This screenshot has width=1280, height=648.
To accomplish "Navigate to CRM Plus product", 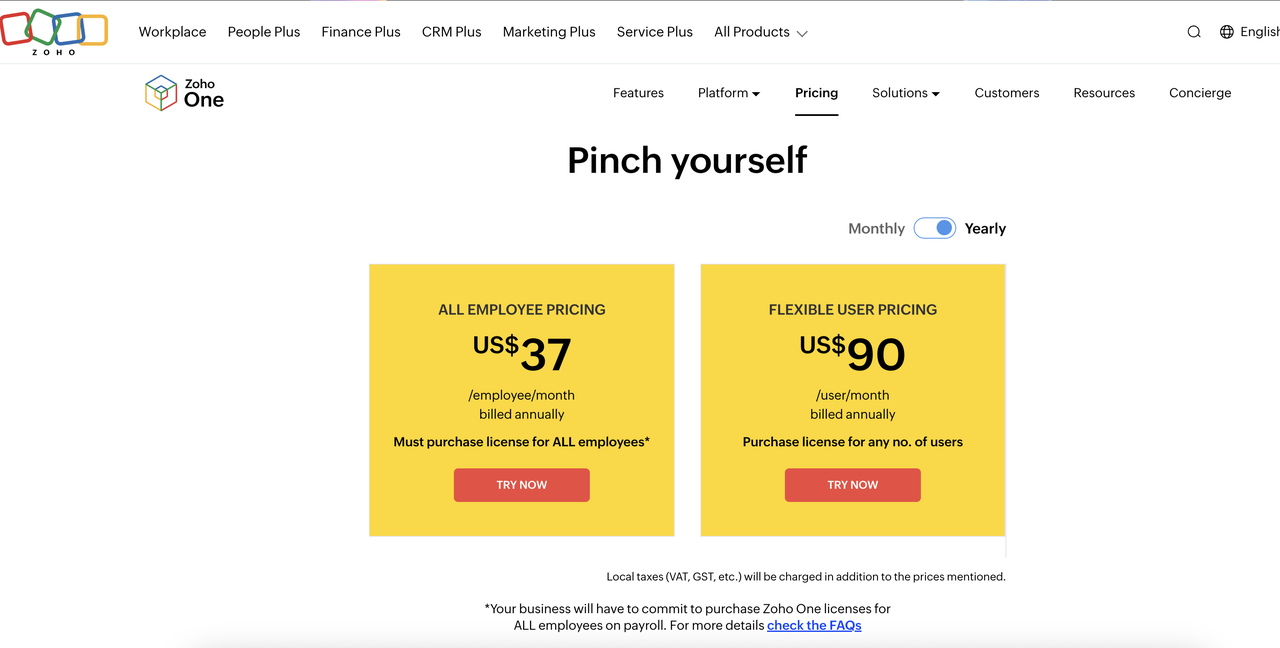I will [x=451, y=32].
